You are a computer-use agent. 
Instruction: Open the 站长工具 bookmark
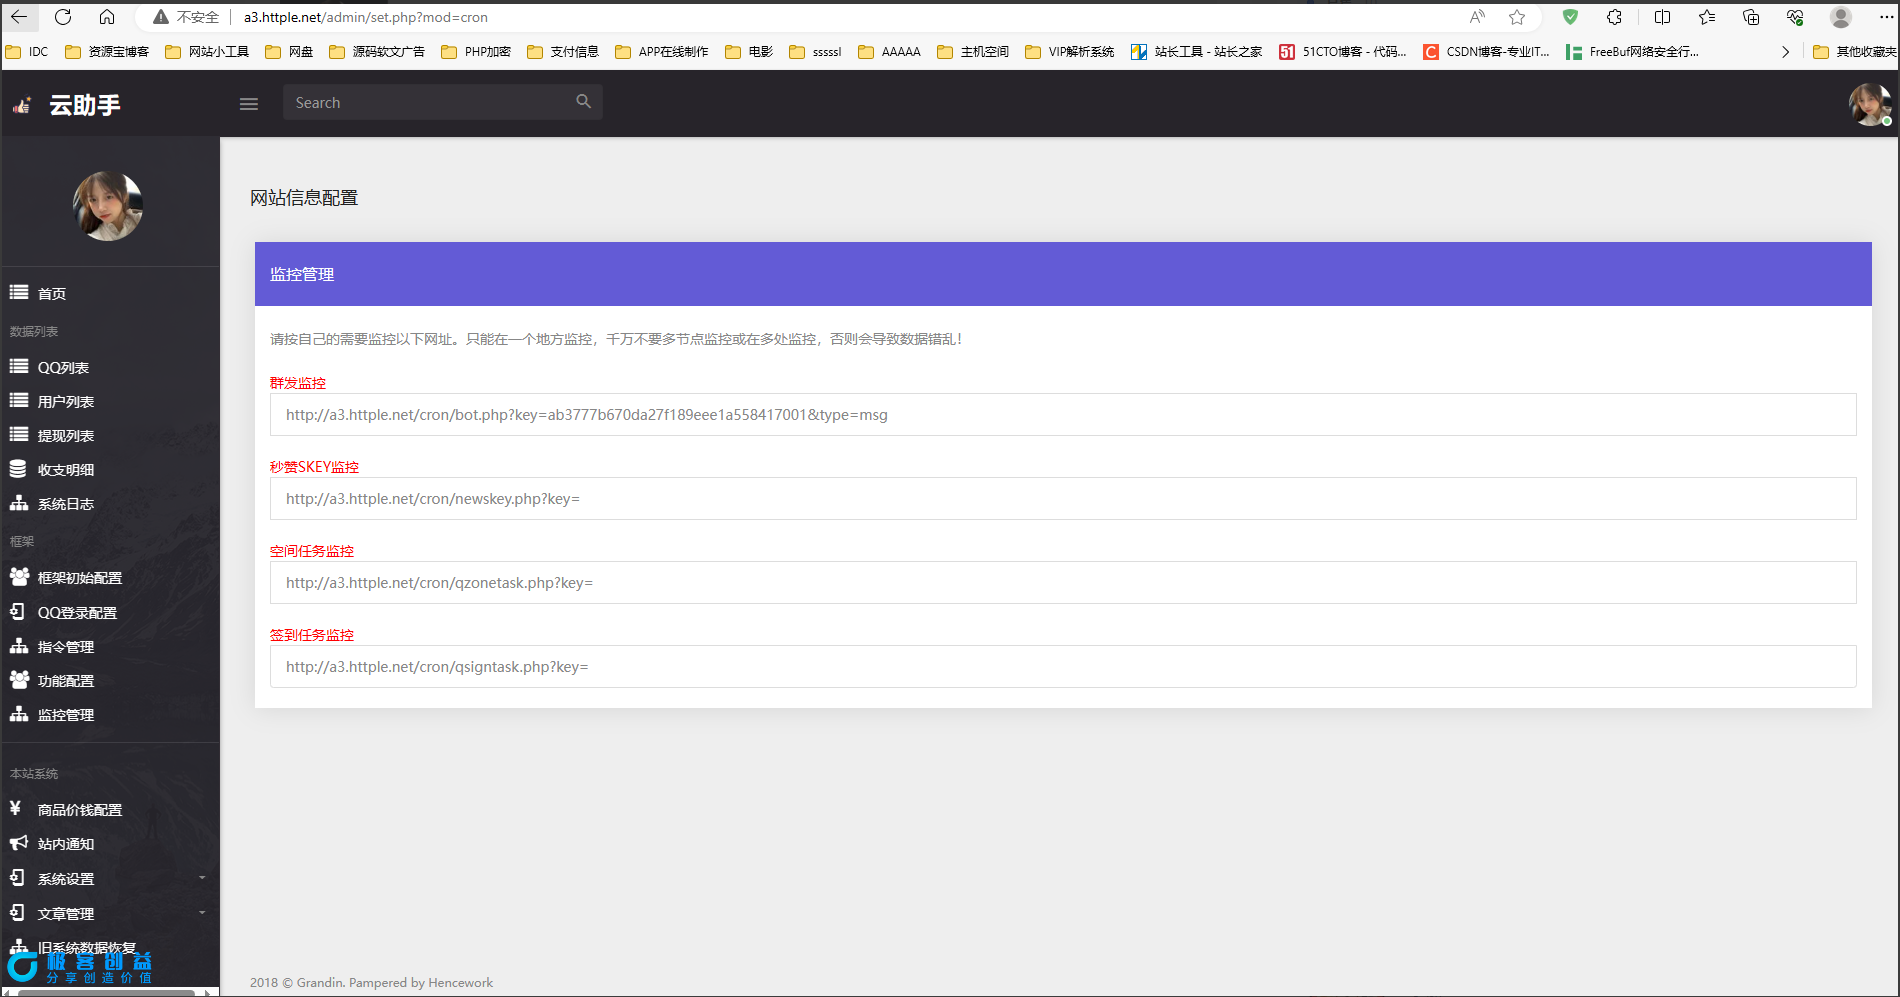tap(1196, 52)
